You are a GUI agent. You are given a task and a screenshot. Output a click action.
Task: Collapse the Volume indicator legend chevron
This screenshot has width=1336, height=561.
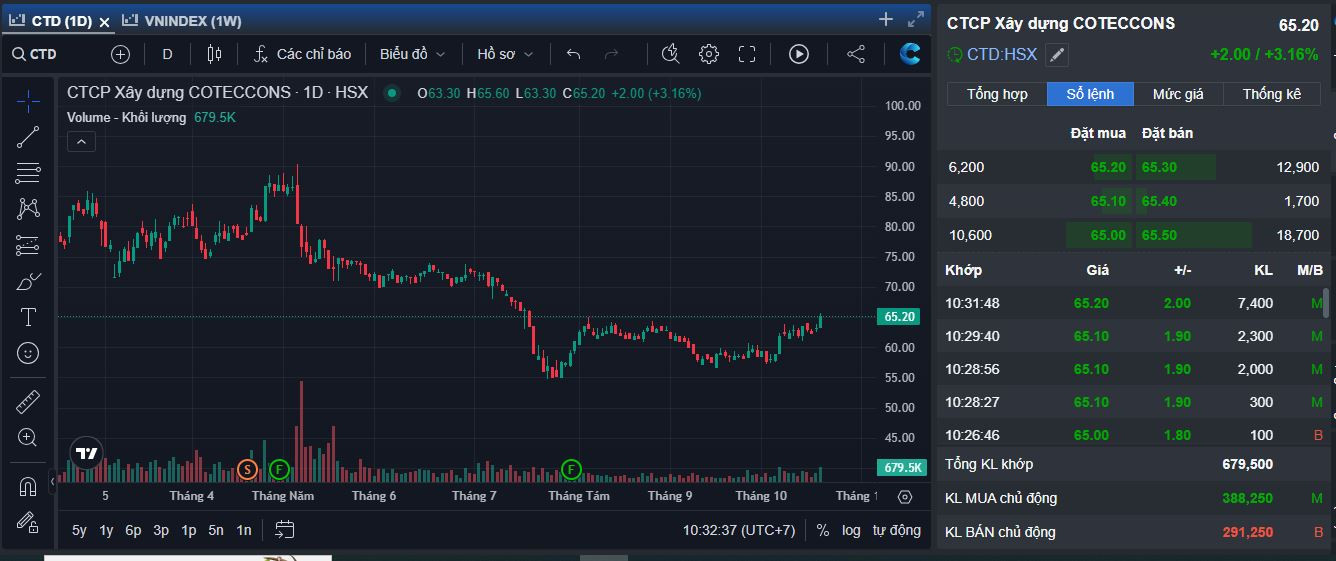coord(81,142)
